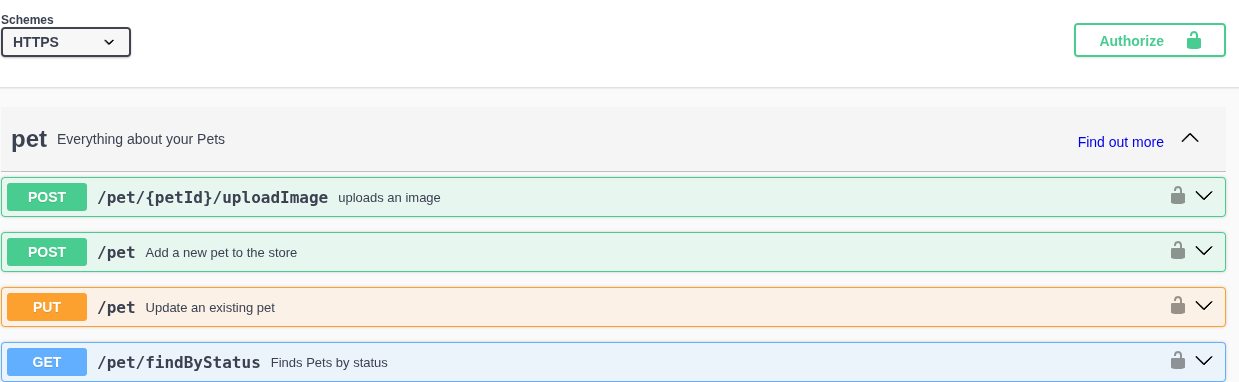Open the Authorize dialog
The image size is (1239, 382).
pos(1150,40)
